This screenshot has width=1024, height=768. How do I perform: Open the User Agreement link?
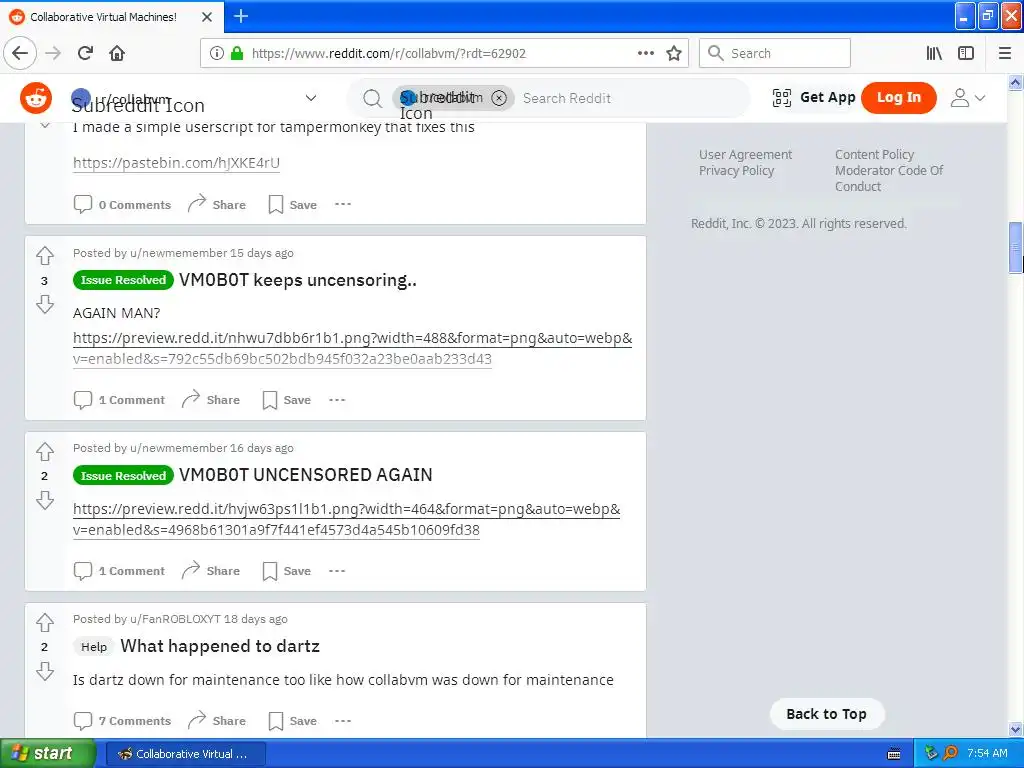pos(745,155)
